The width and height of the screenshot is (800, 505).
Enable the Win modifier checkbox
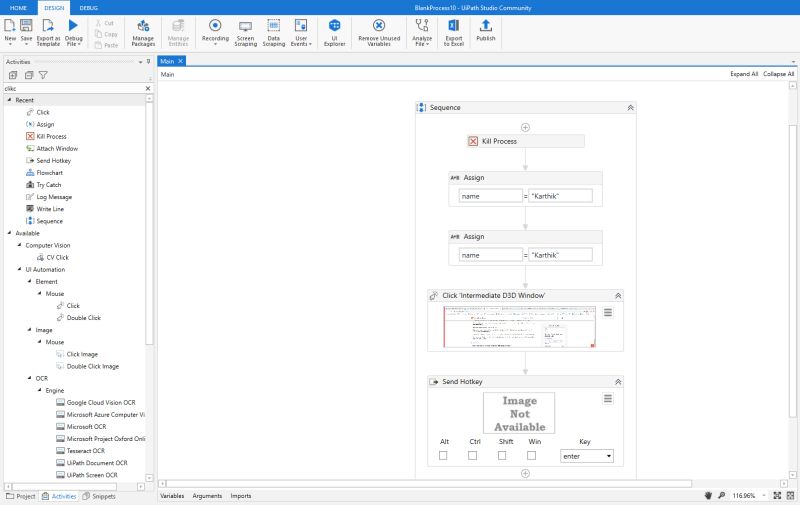tap(532, 455)
